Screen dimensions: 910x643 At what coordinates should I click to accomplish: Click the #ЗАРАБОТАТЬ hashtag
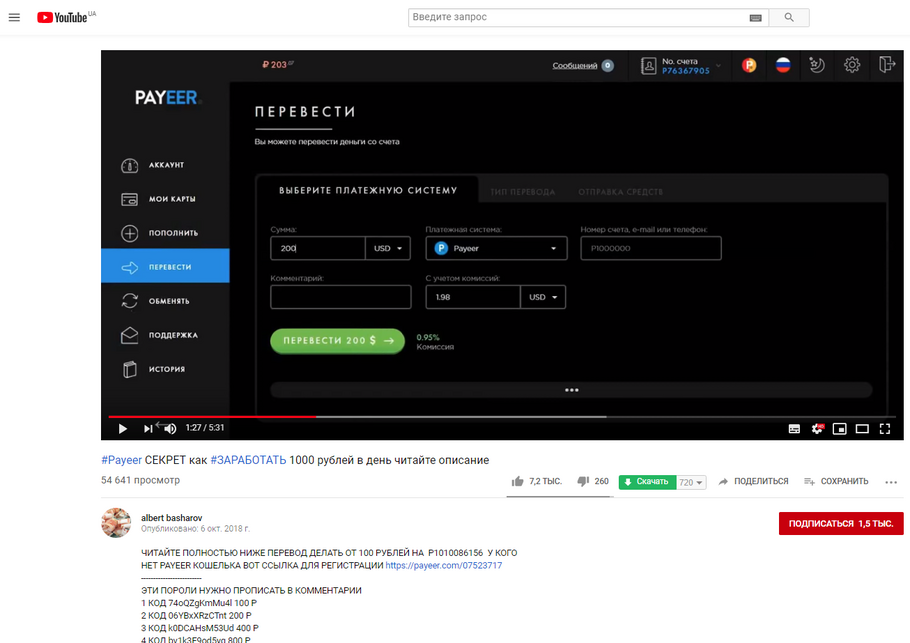click(248, 460)
